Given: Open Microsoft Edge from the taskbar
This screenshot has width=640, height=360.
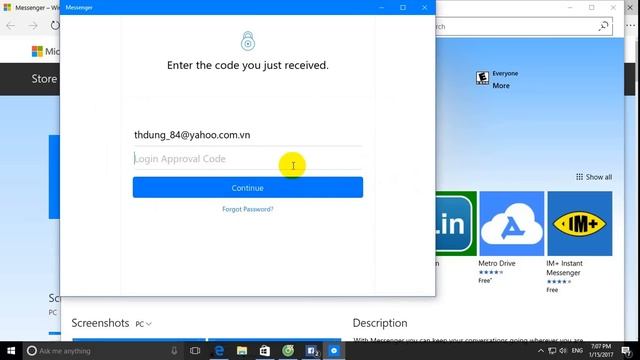Looking at the screenshot, I should click(219, 351).
